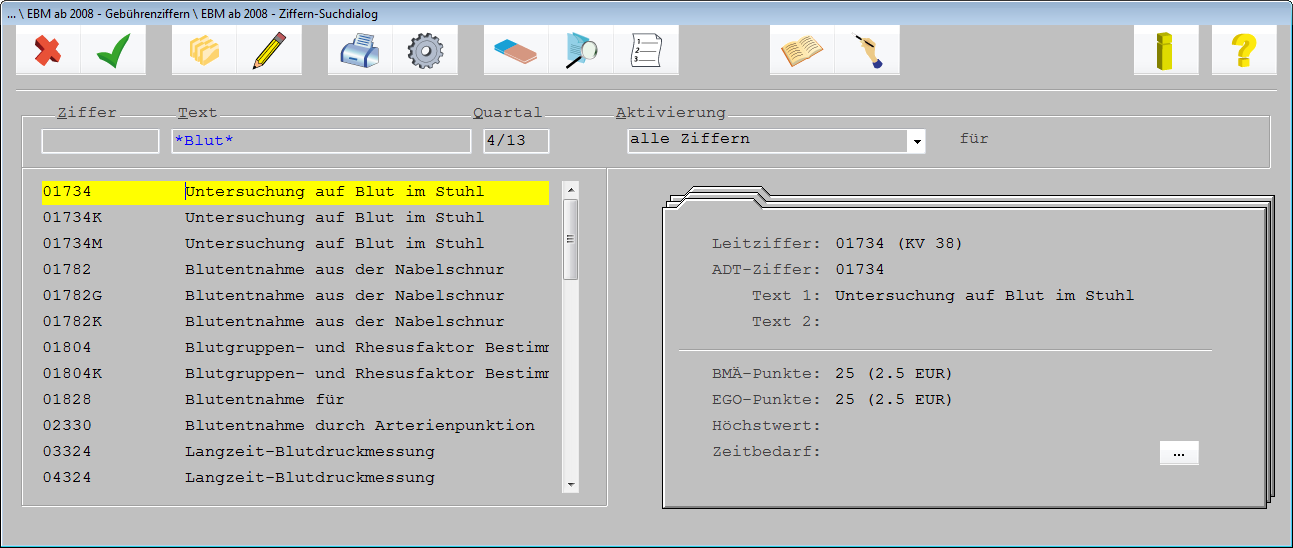
Task: Click the Aktivierung label
Action: pos(671,113)
